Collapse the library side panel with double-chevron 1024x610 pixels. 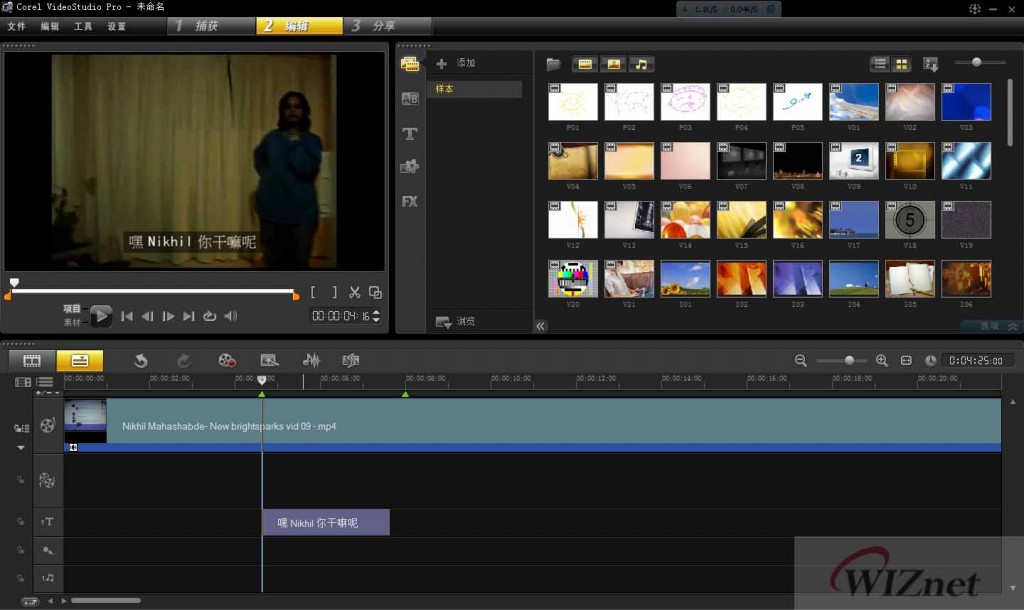pyautogui.click(x=541, y=325)
